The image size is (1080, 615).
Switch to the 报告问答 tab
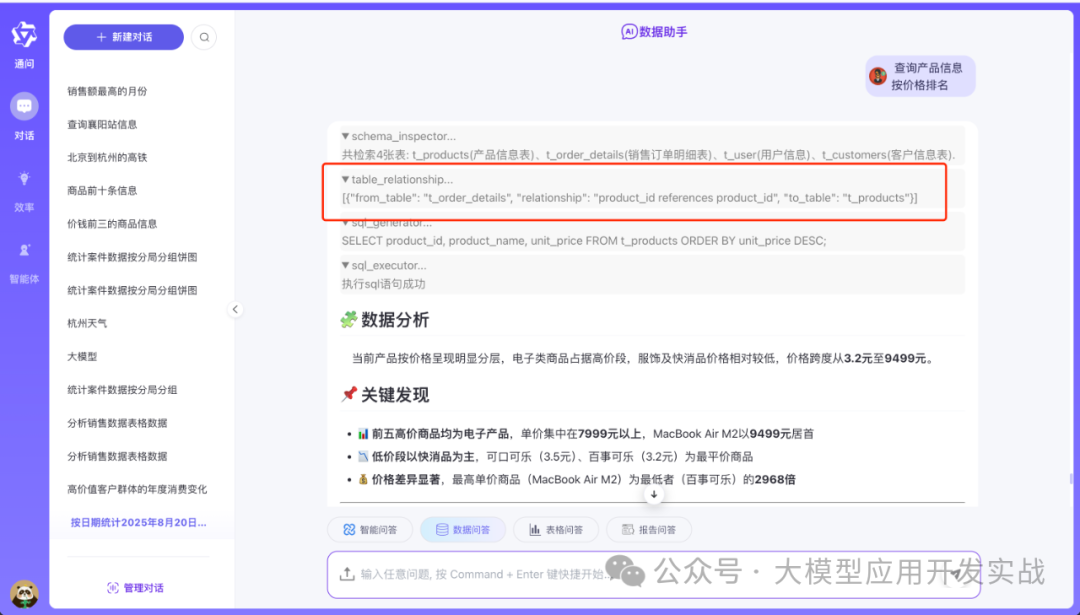(x=648, y=530)
